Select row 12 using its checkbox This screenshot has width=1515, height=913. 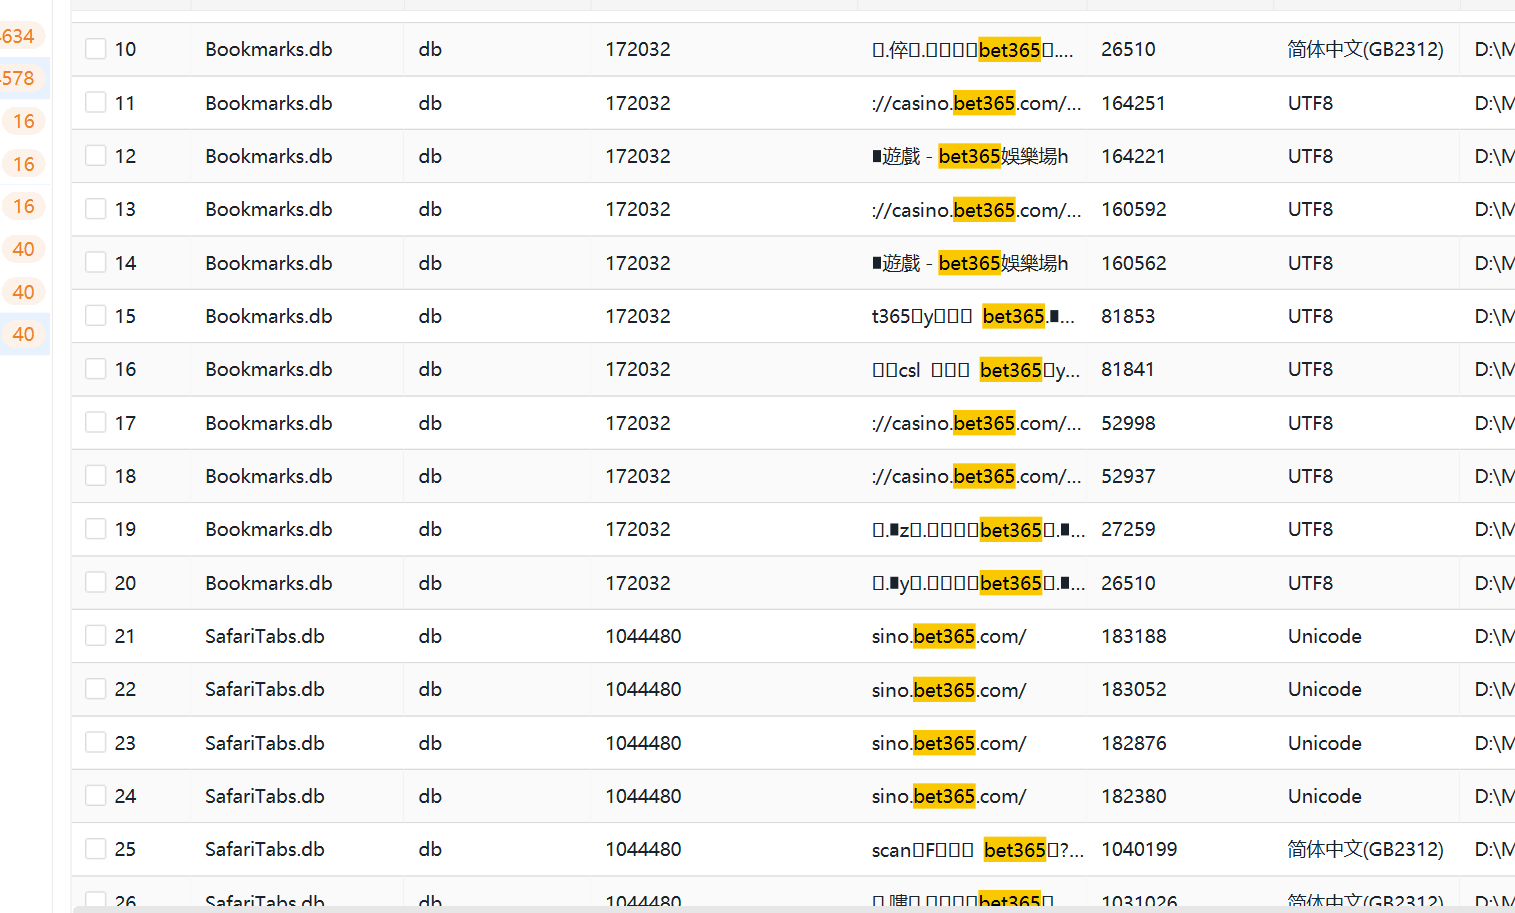tap(96, 155)
